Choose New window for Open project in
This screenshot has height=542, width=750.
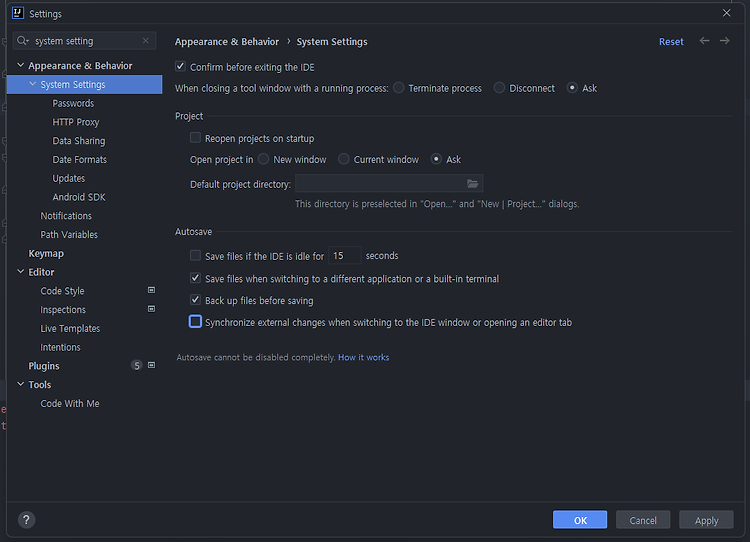(x=263, y=159)
